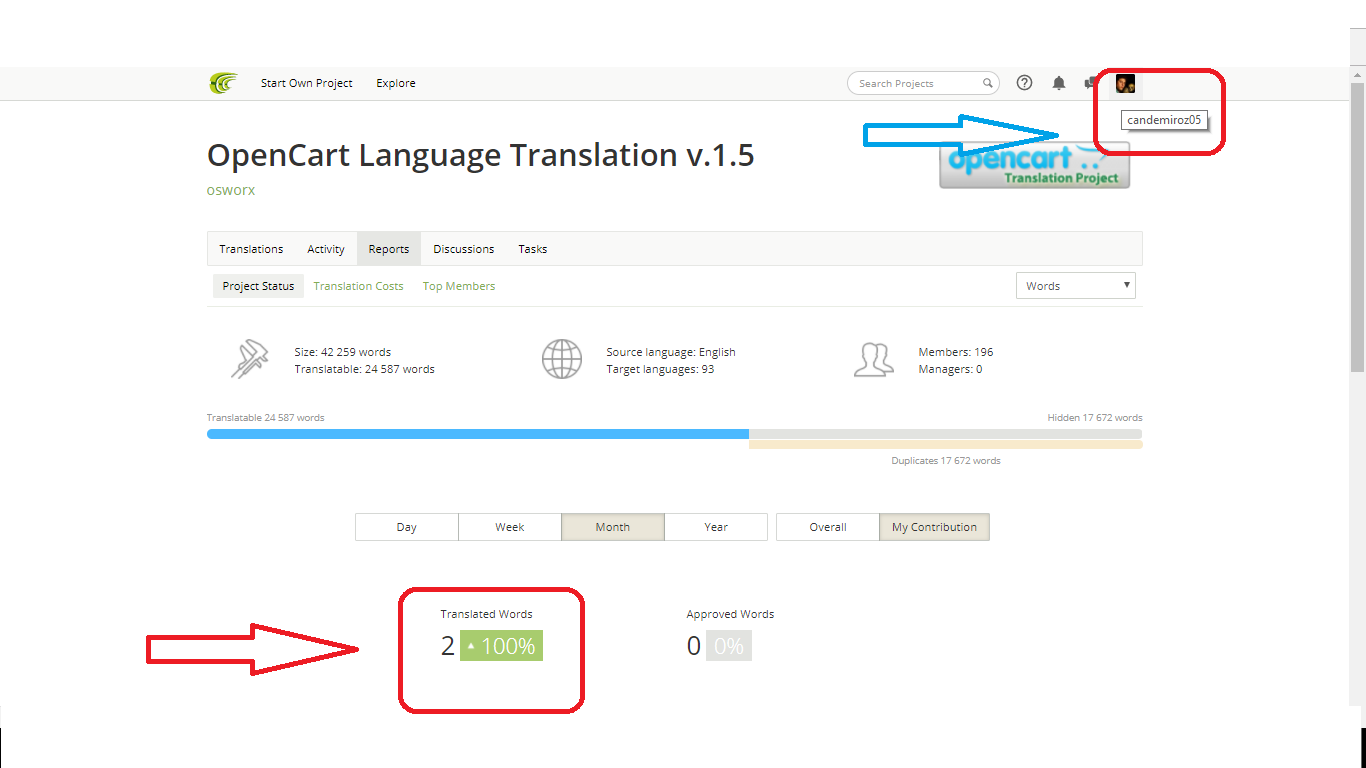Screen dimensions: 1366x768
Task: Click the user avatar thumbnail
Action: (1125, 83)
